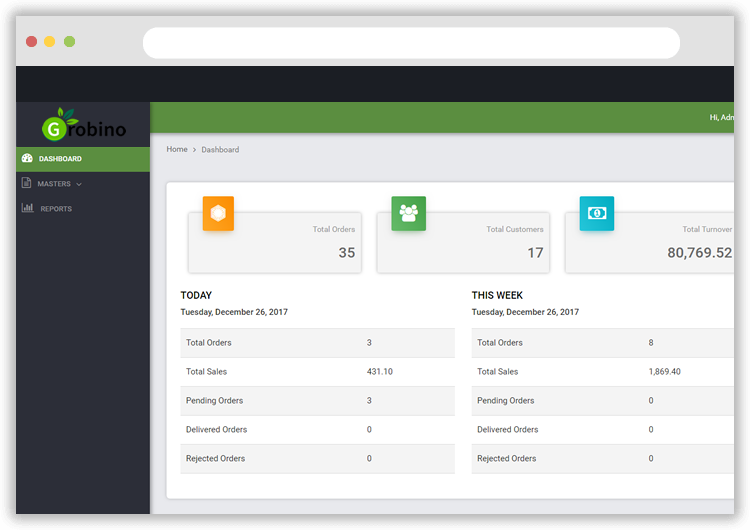Select Pending Orders row in Today table
Image resolution: width=750 pixels, height=530 pixels.
[318, 400]
